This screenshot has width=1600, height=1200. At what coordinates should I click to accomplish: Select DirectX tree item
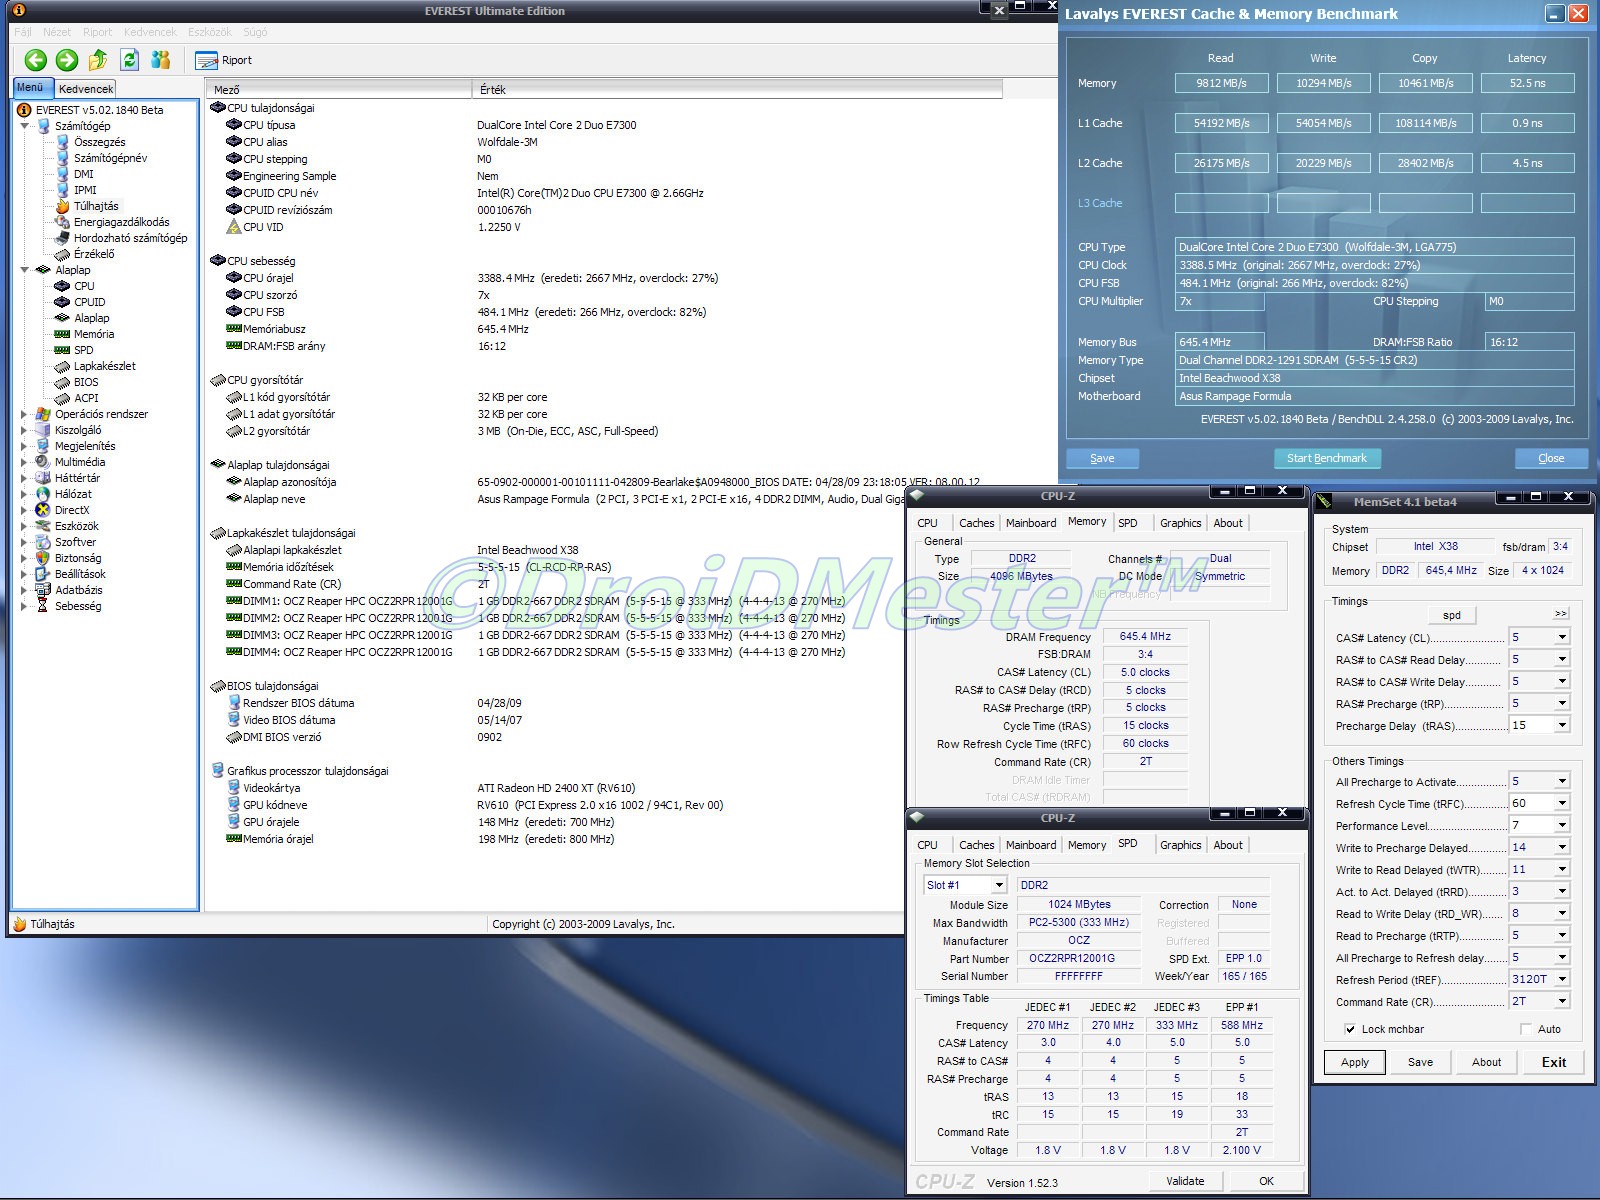tap(72, 510)
